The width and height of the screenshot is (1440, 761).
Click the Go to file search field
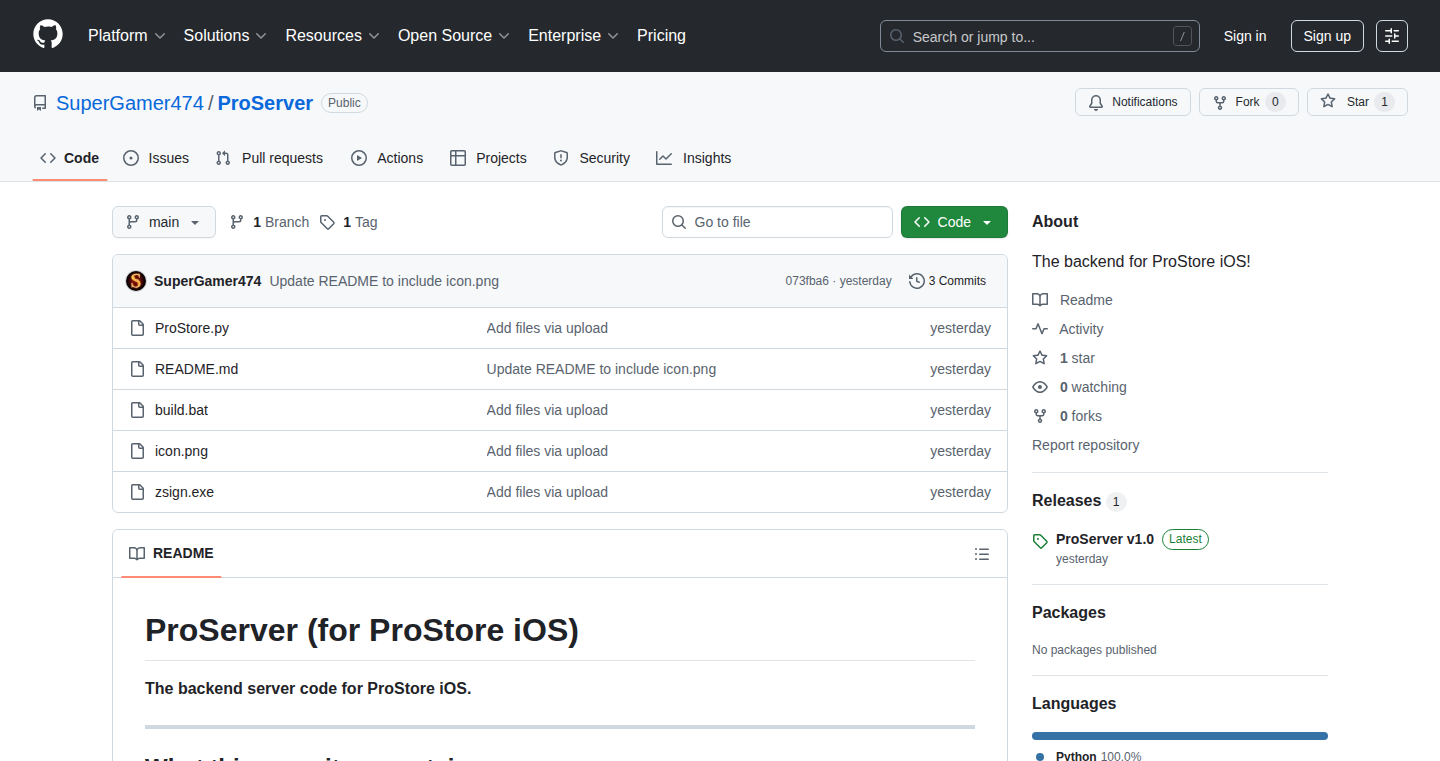777,222
